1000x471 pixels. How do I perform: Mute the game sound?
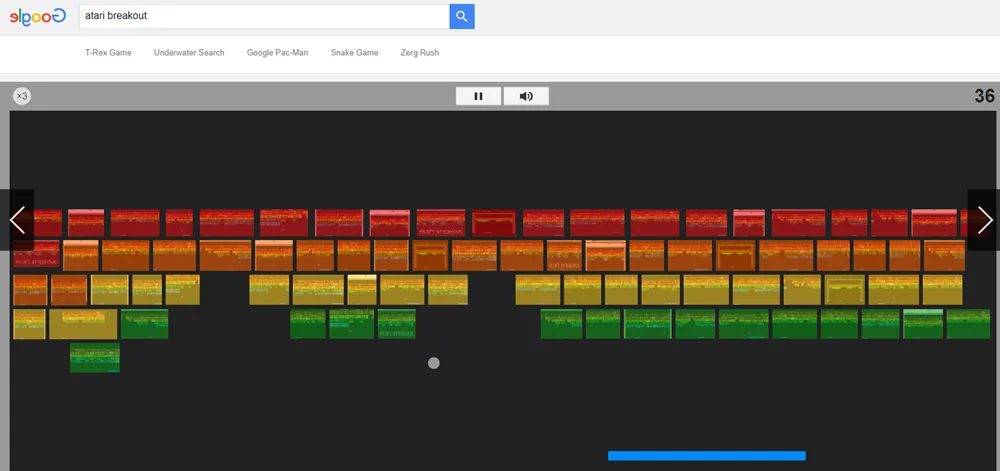click(526, 96)
